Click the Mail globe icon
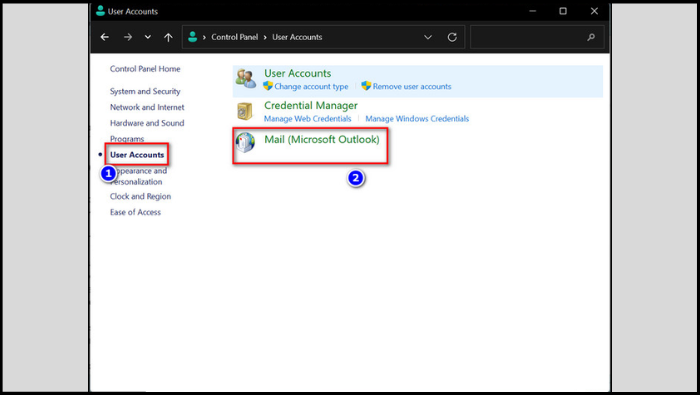 (x=245, y=142)
